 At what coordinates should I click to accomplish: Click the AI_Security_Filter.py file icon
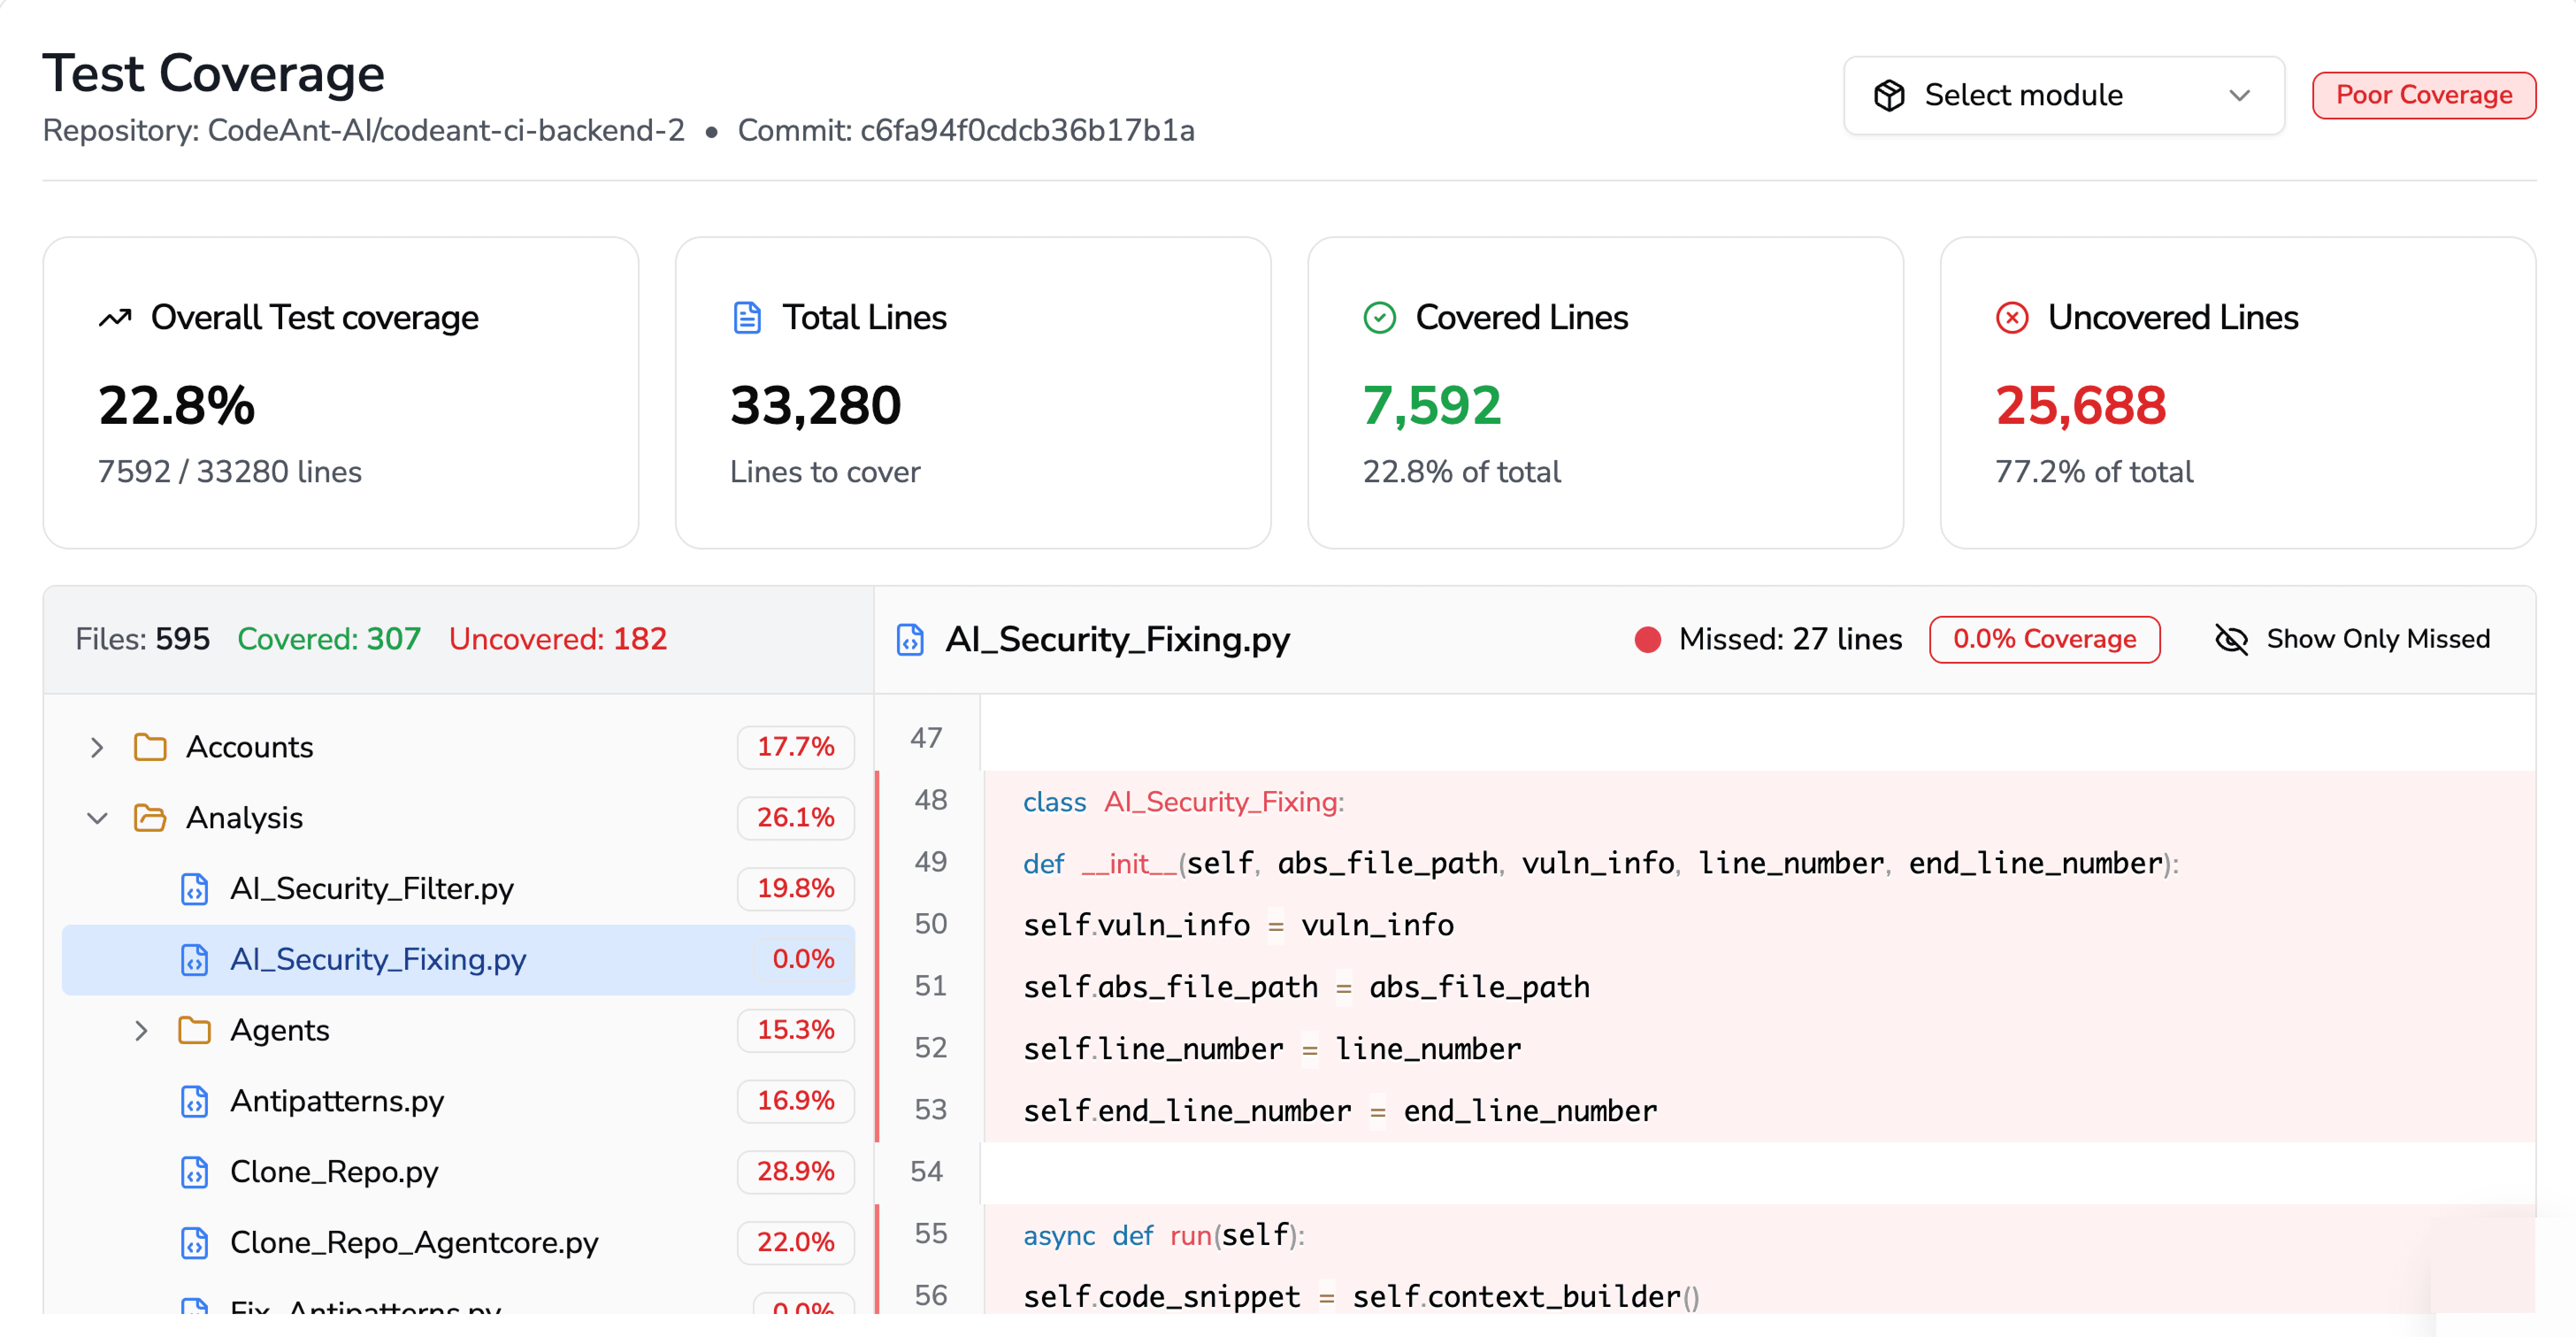[194, 889]
